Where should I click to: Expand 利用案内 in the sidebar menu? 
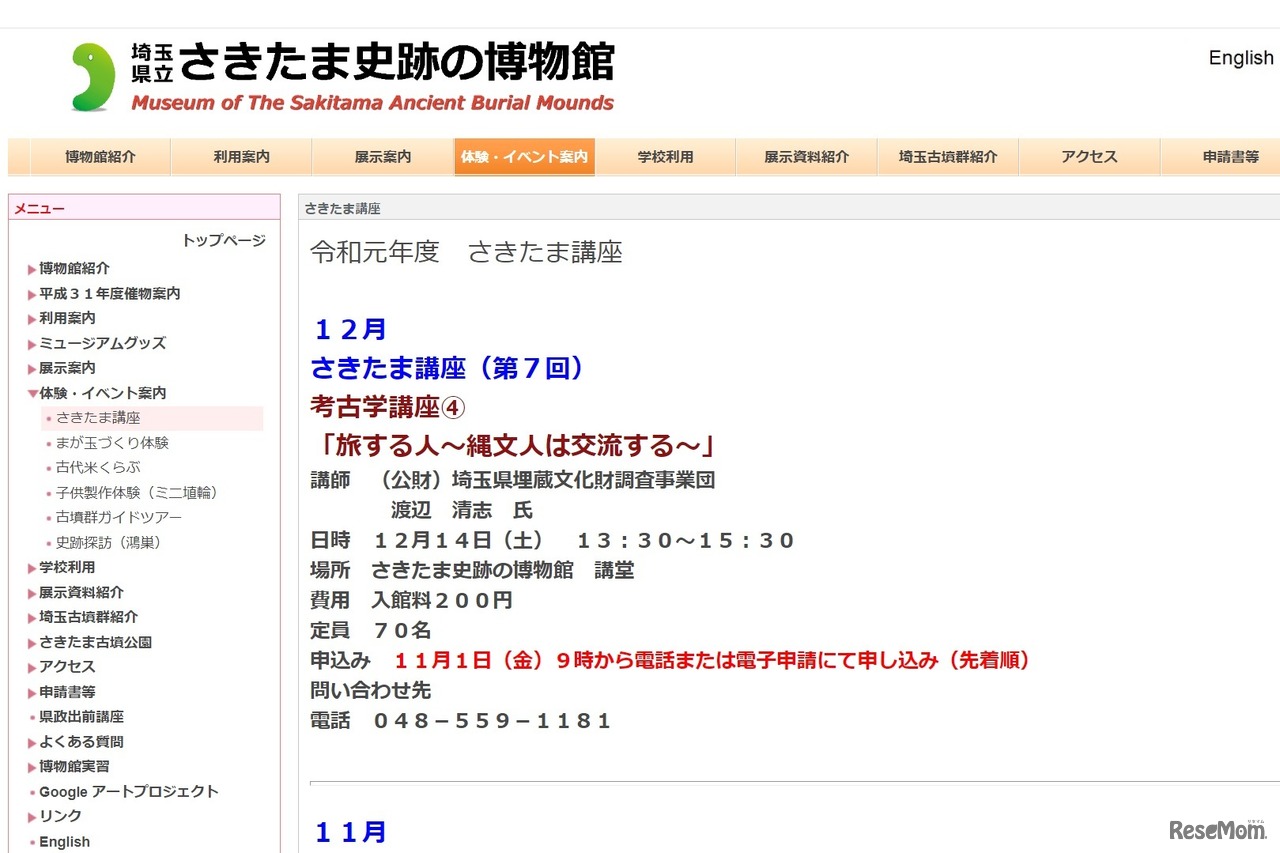point(67,318)
